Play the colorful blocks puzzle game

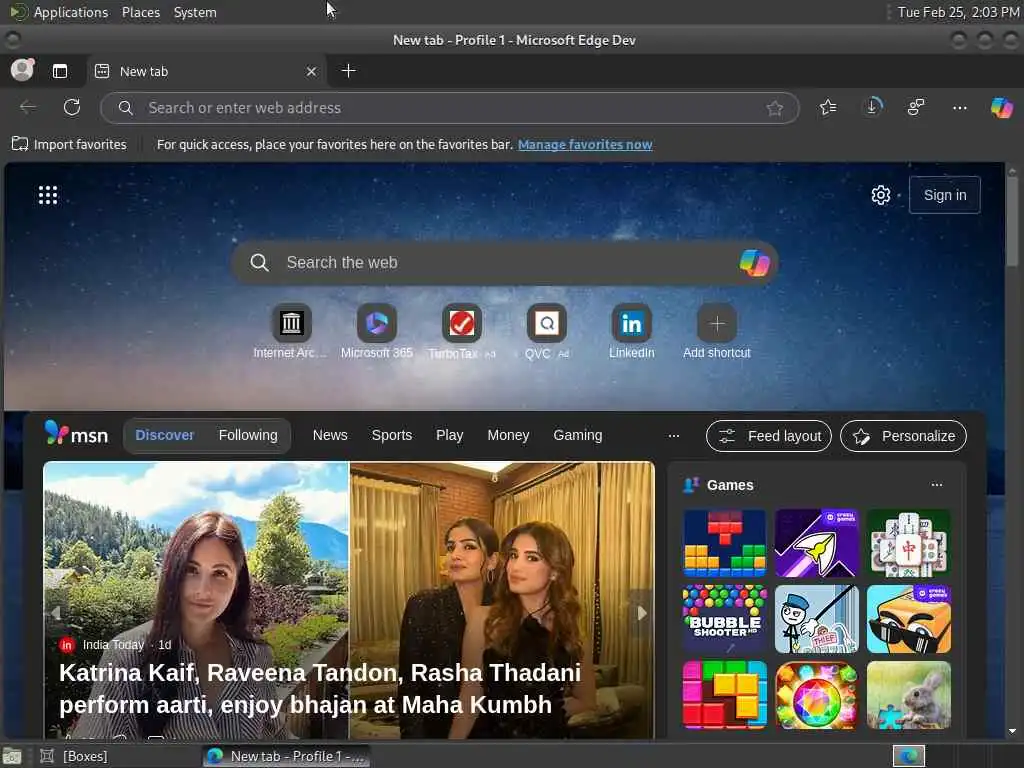tap(724, 695)
